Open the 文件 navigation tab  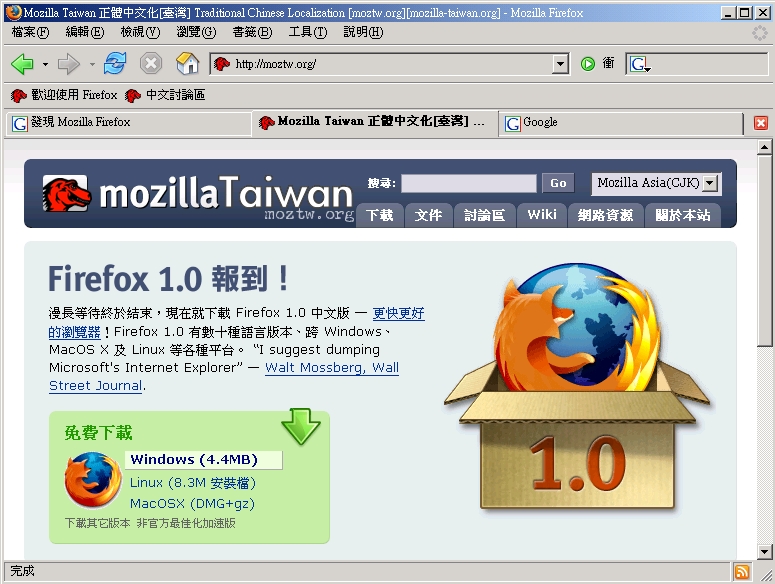coord(429,215)
